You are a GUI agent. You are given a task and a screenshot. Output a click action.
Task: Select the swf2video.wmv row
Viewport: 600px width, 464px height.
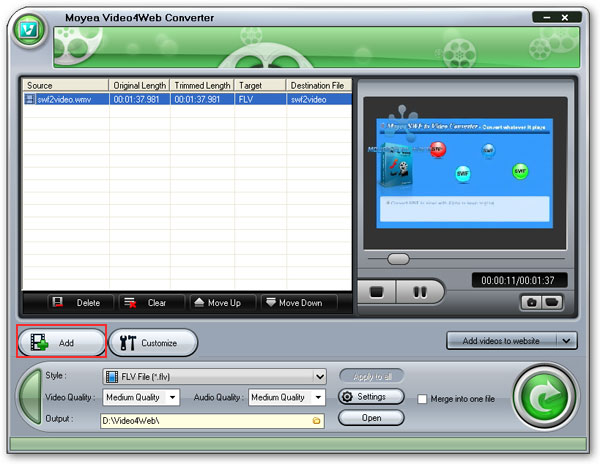coord(188,99)
